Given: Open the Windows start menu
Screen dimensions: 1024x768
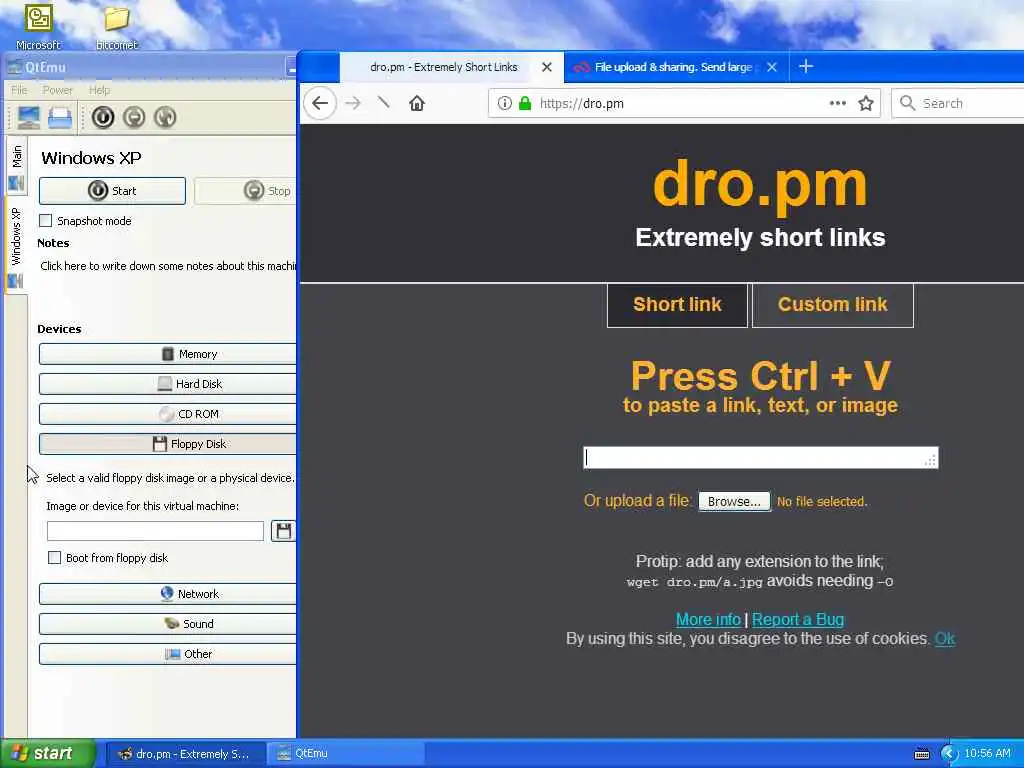Looking at the screenshot, I should pos(47,754).
